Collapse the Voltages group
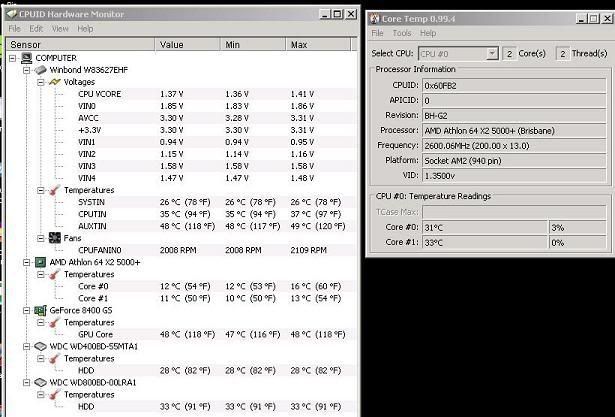The width and height of the screenshot is (615, 417). (41, 82)
